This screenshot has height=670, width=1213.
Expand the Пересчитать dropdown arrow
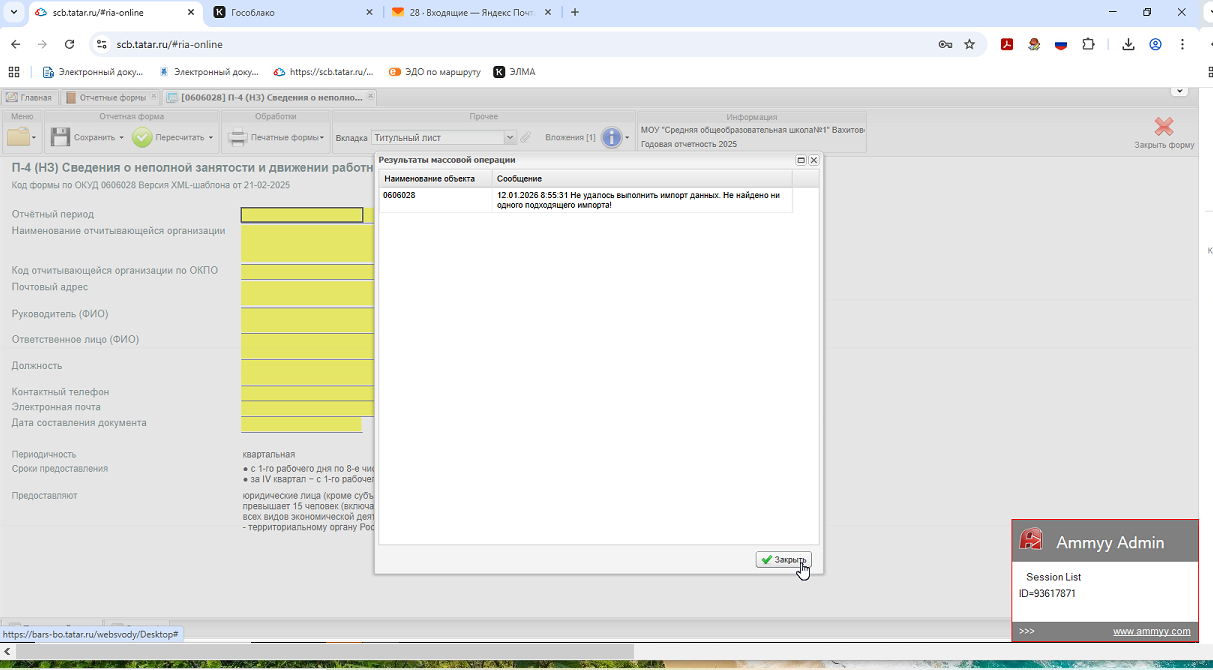coord(210,138)
